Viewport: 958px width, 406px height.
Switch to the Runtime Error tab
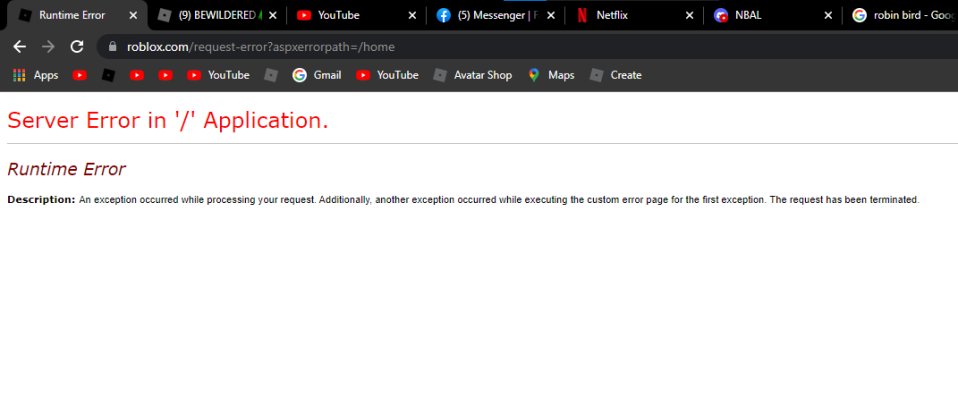pos(72,15)
